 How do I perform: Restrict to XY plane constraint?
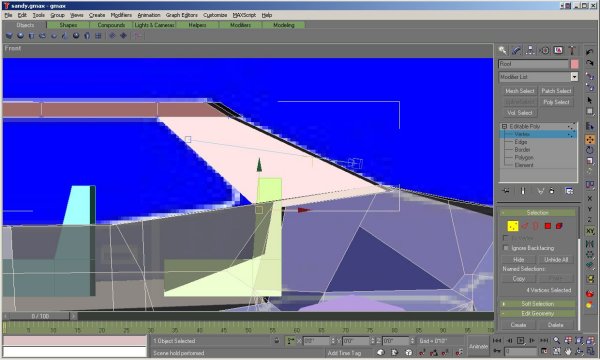[590, 231]
